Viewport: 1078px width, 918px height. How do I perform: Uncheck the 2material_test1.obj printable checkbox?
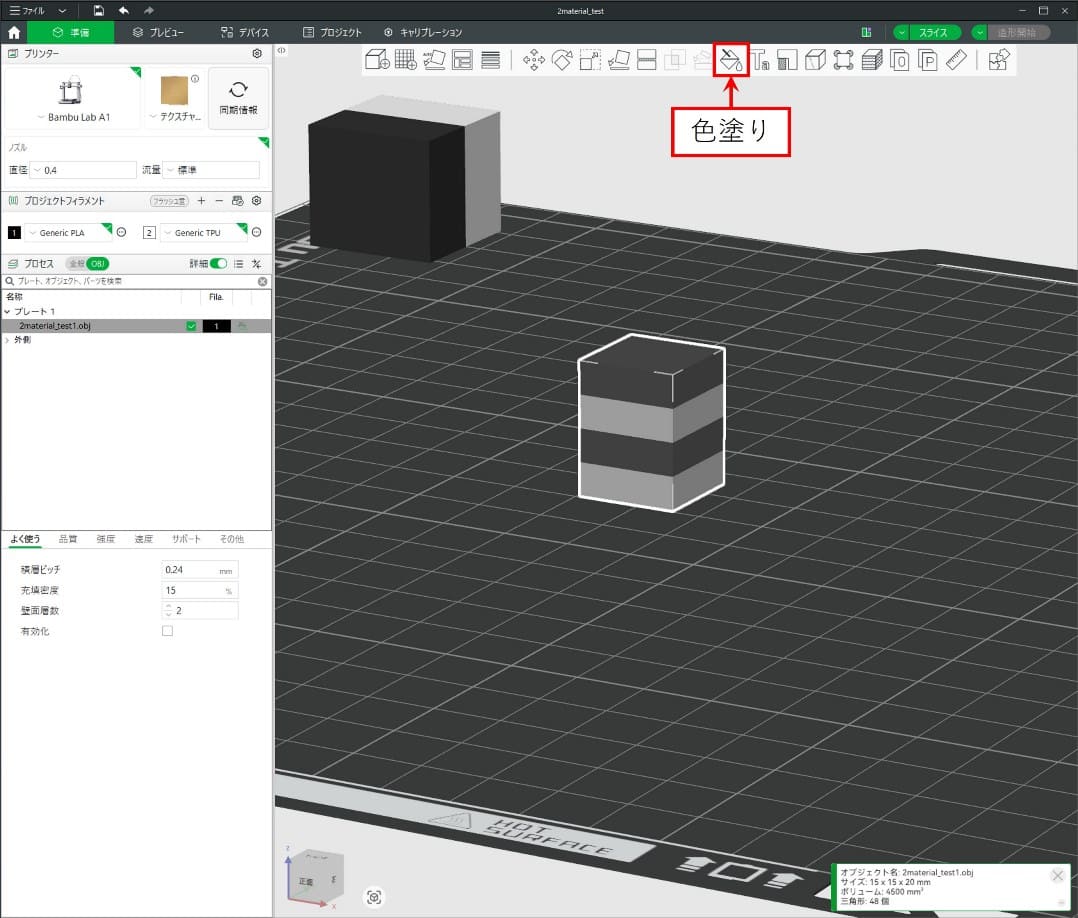(x=191, y=326)
